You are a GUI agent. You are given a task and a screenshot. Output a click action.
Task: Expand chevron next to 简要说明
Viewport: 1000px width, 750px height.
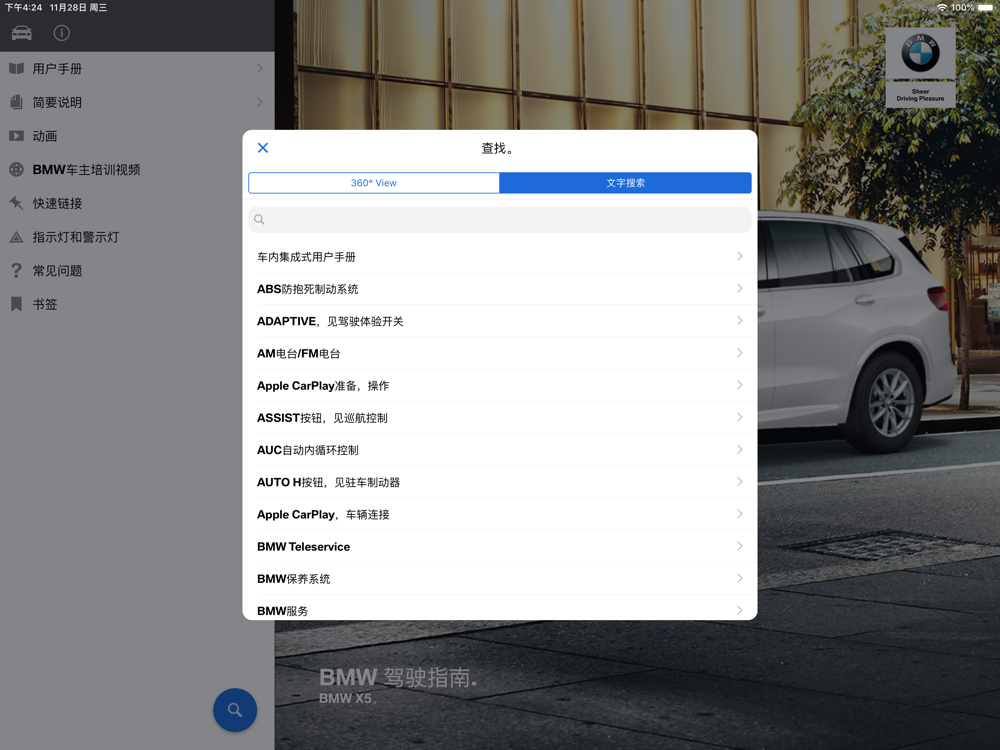pyautogui.click(x=260, y=102)
